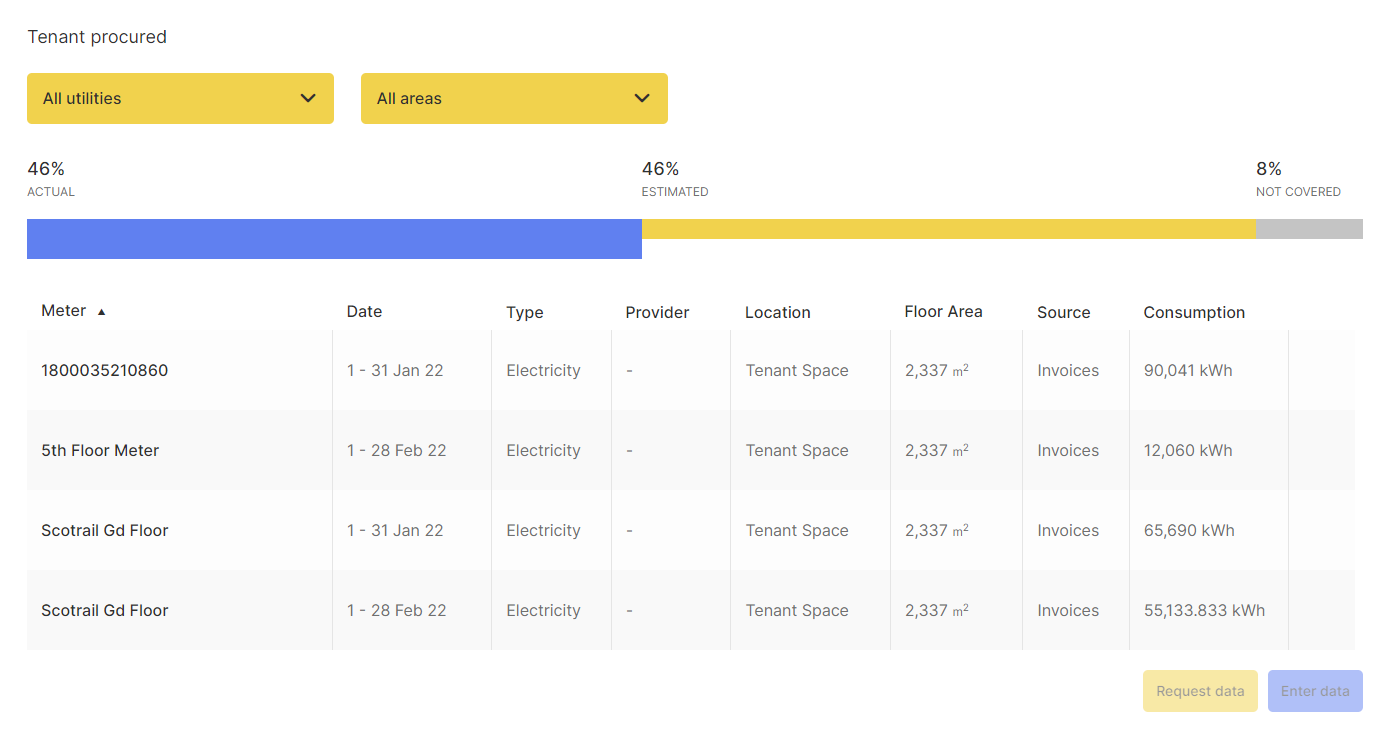Open Scotrail Gd Floor January entry
The image size is (1396, 741).
[104, 530]
